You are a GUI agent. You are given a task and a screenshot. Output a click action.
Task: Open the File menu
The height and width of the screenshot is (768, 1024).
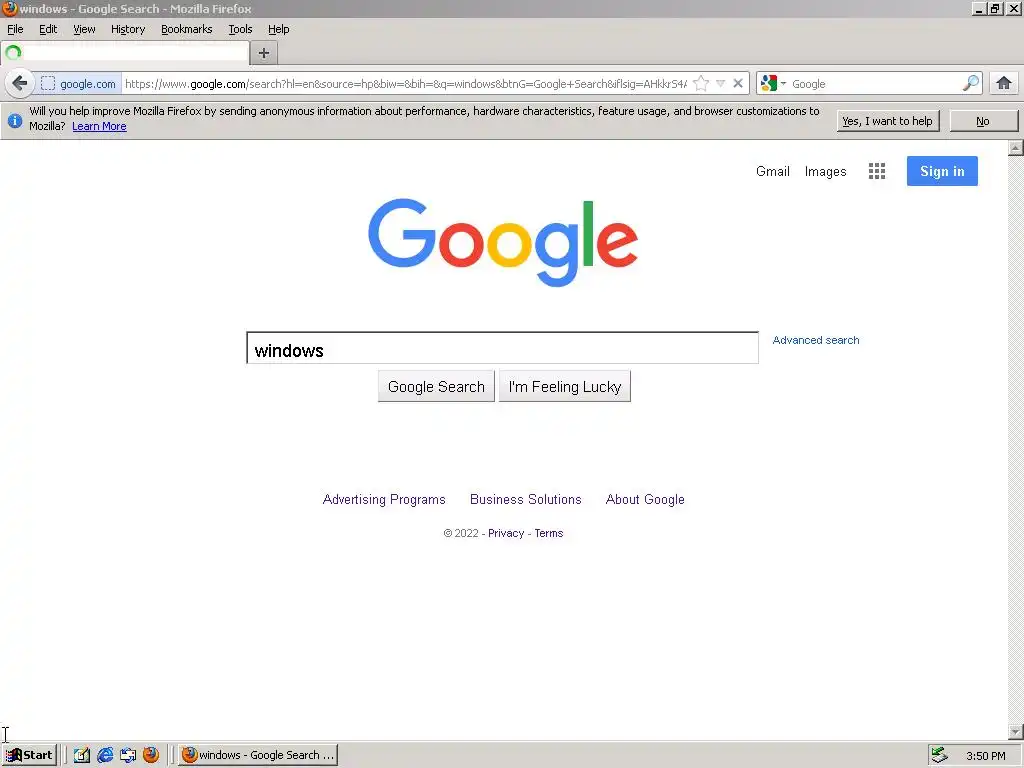(15, 29)
